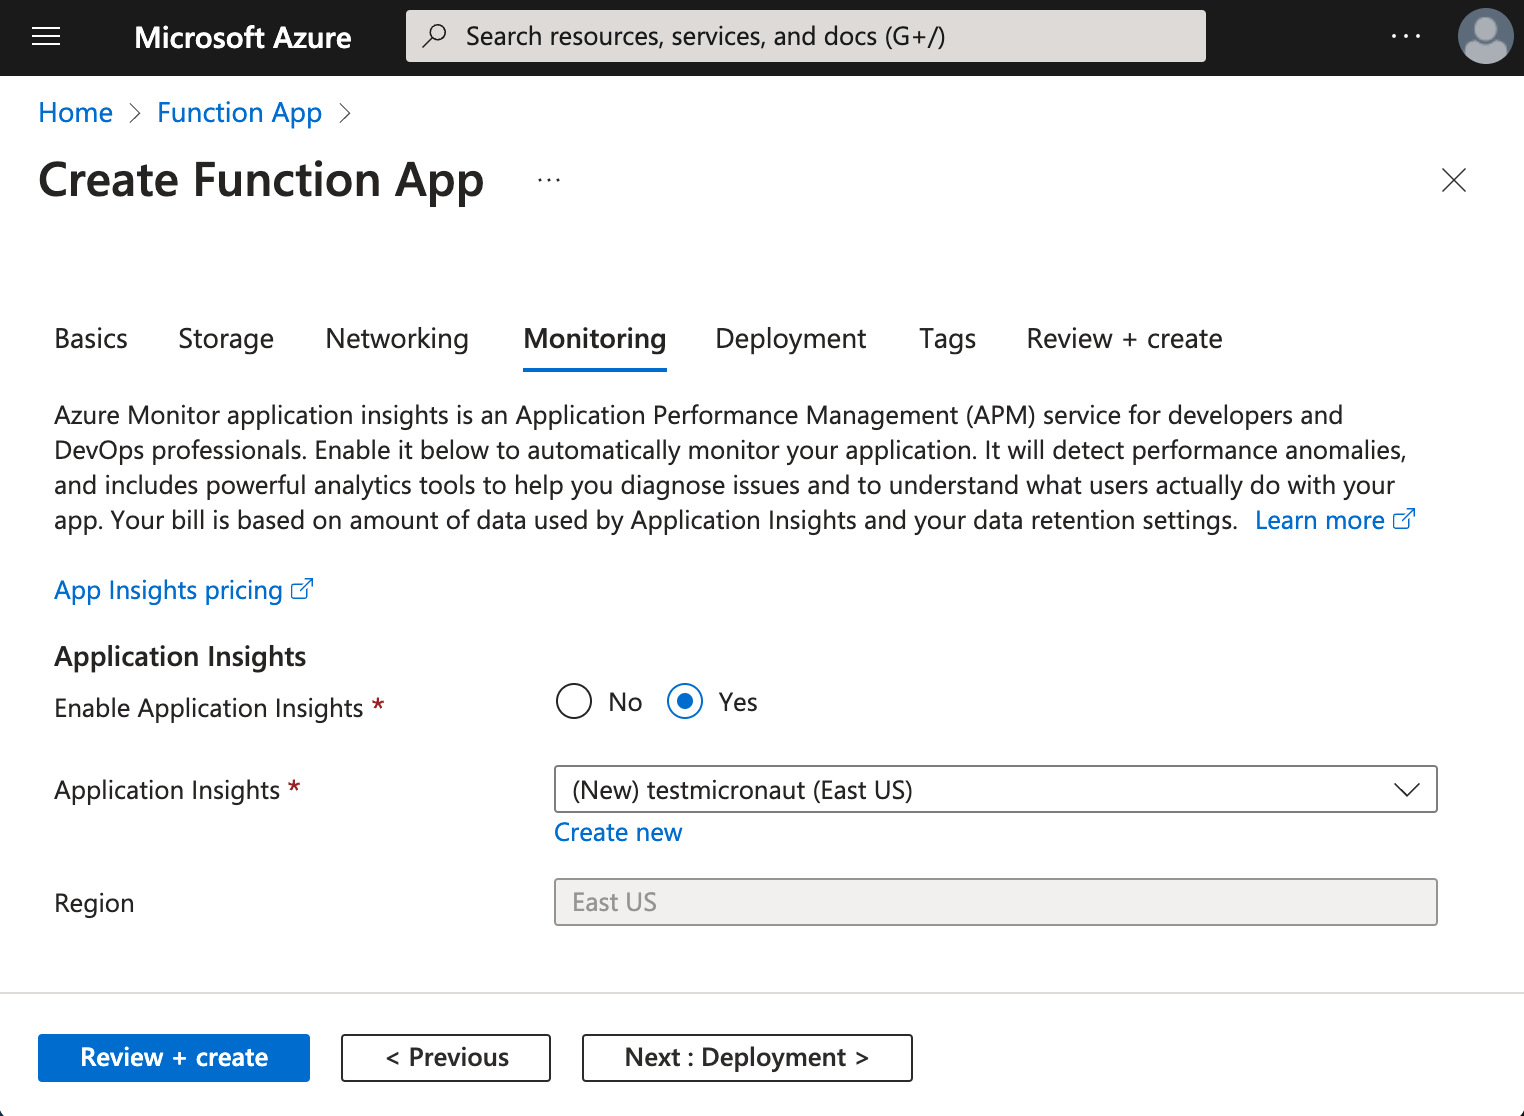Screen dimensions: 1524x1116
Task: Click the blue Review + create button
Action: coord(174,1057)
